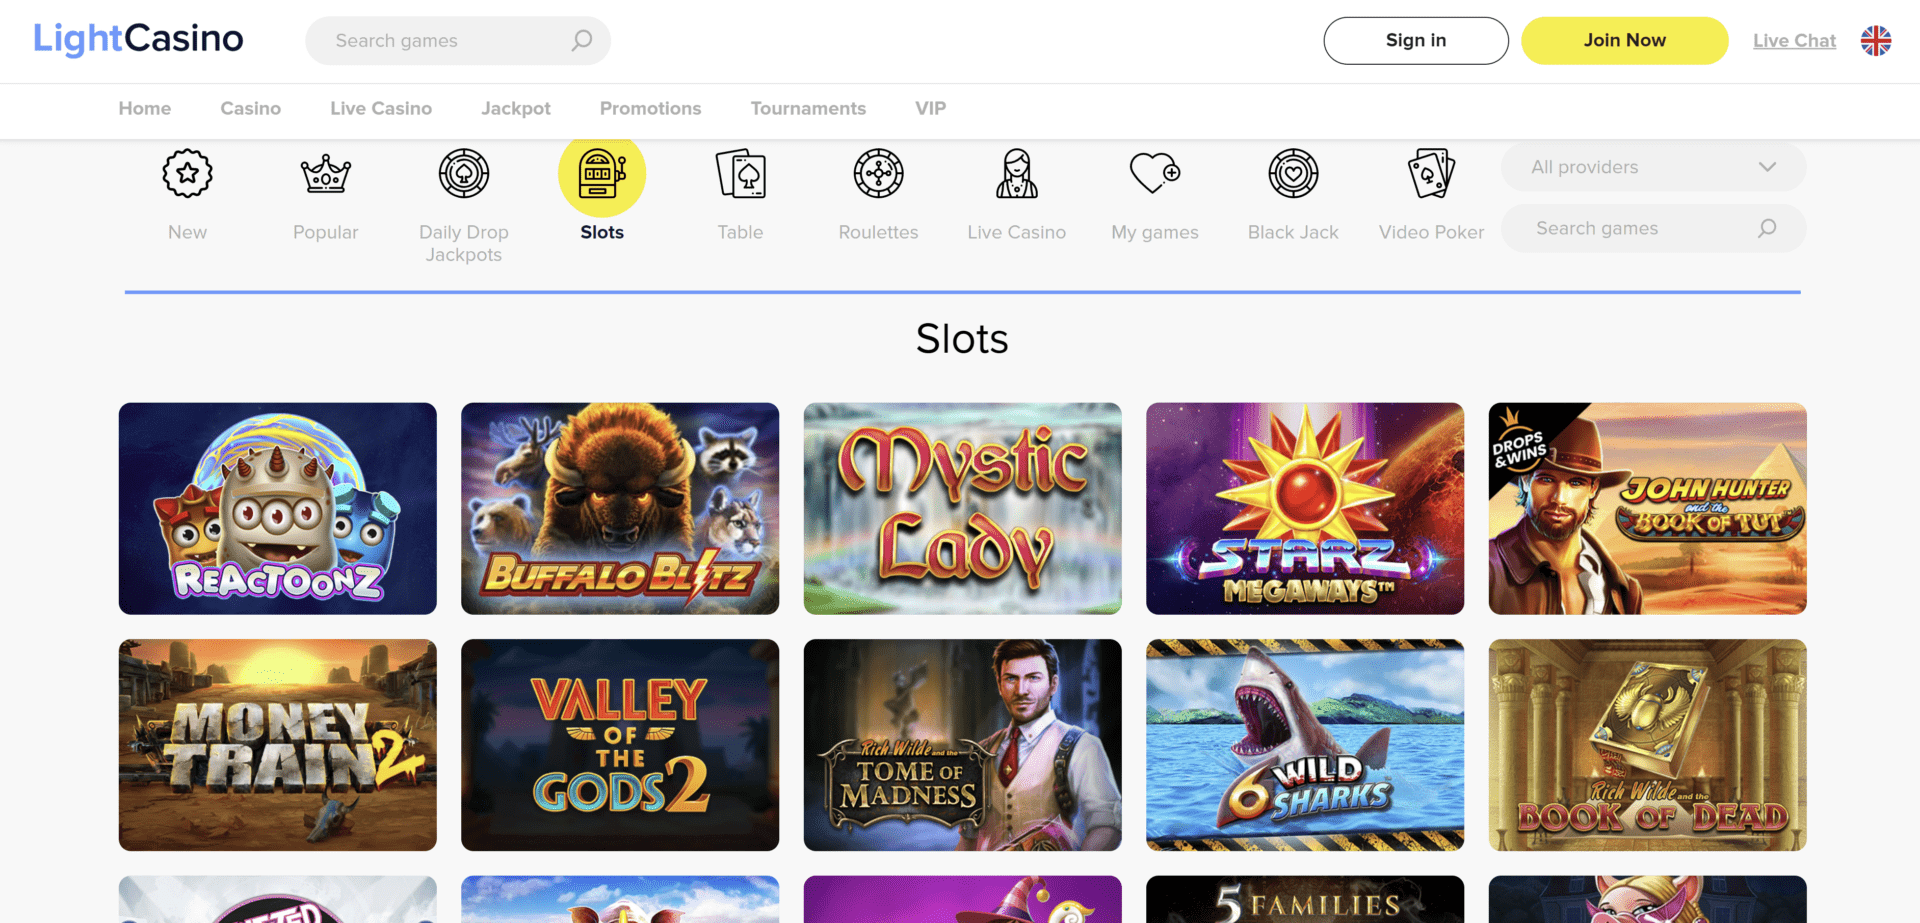
Task: Select the Slots machine category icon
Action: tap(602, 174)
